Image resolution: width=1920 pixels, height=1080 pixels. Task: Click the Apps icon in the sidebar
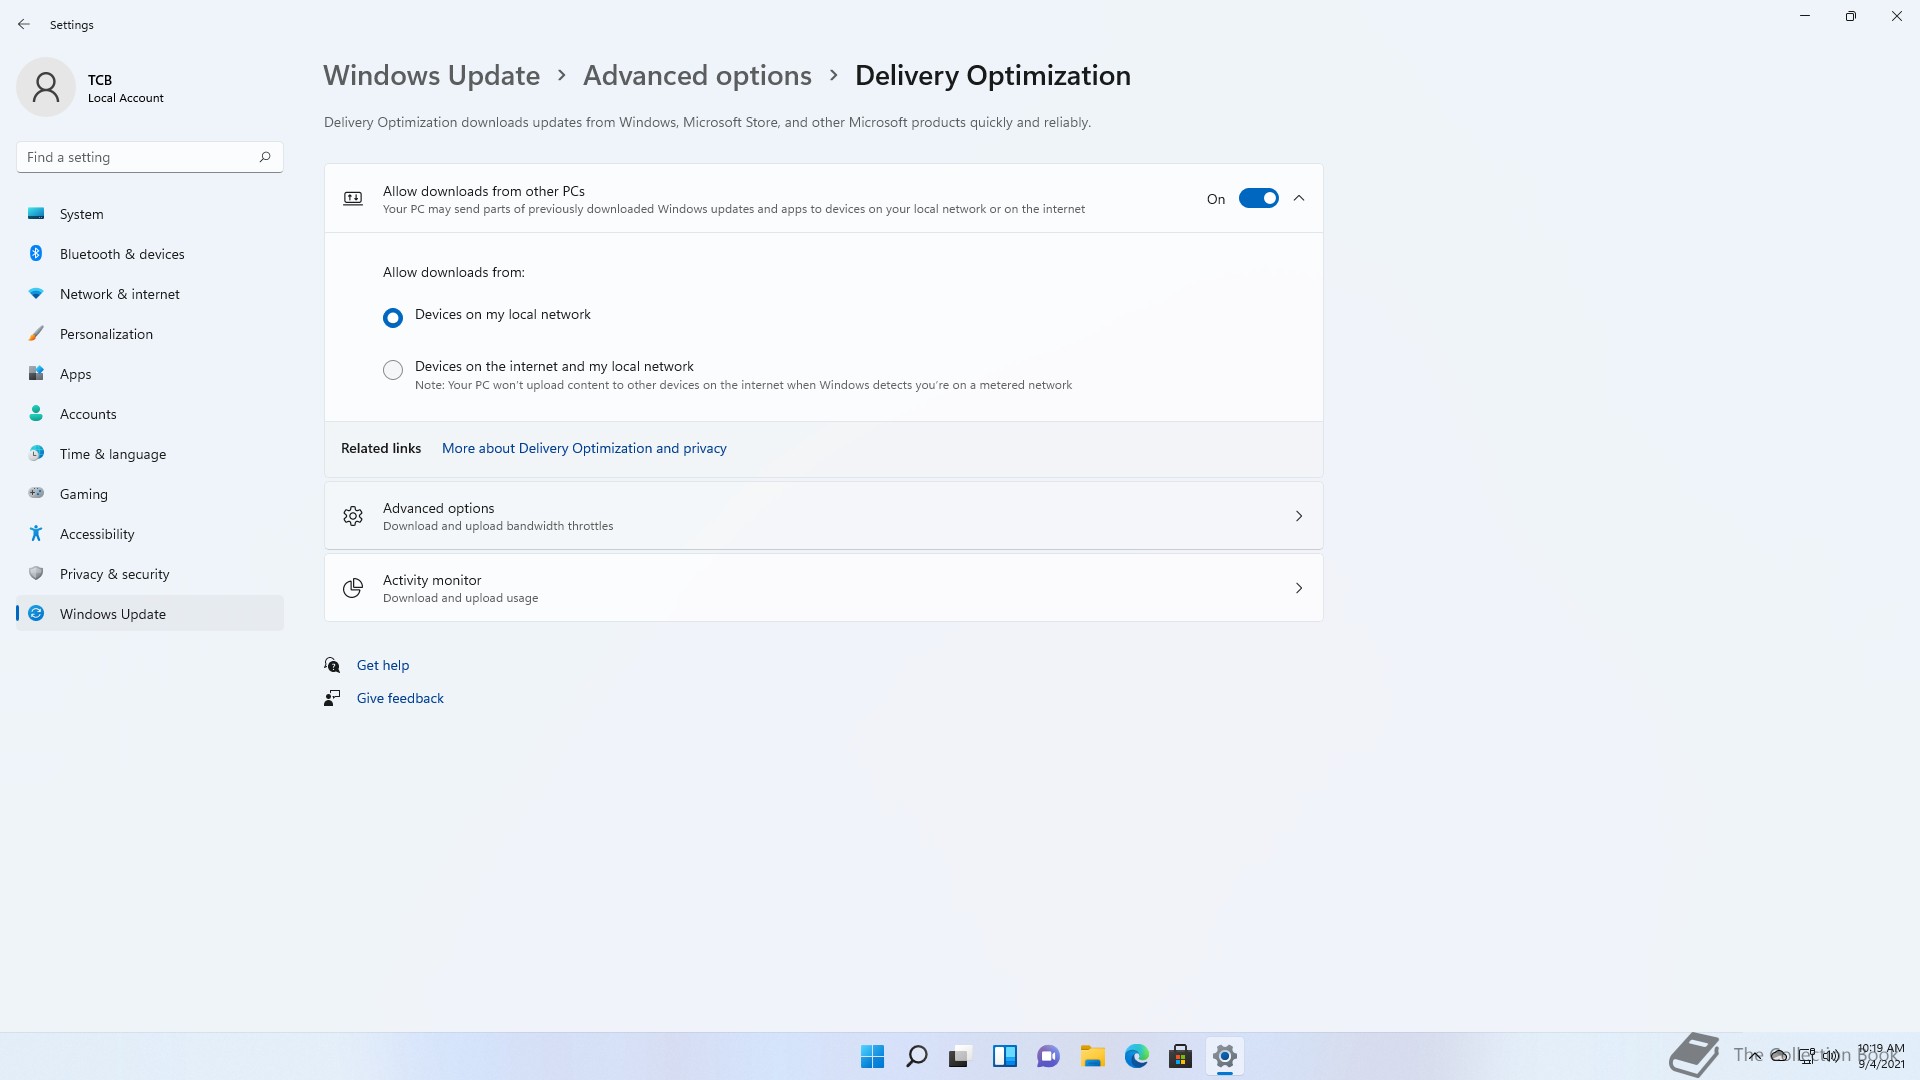pyautogui.click(x=36, y=374)
